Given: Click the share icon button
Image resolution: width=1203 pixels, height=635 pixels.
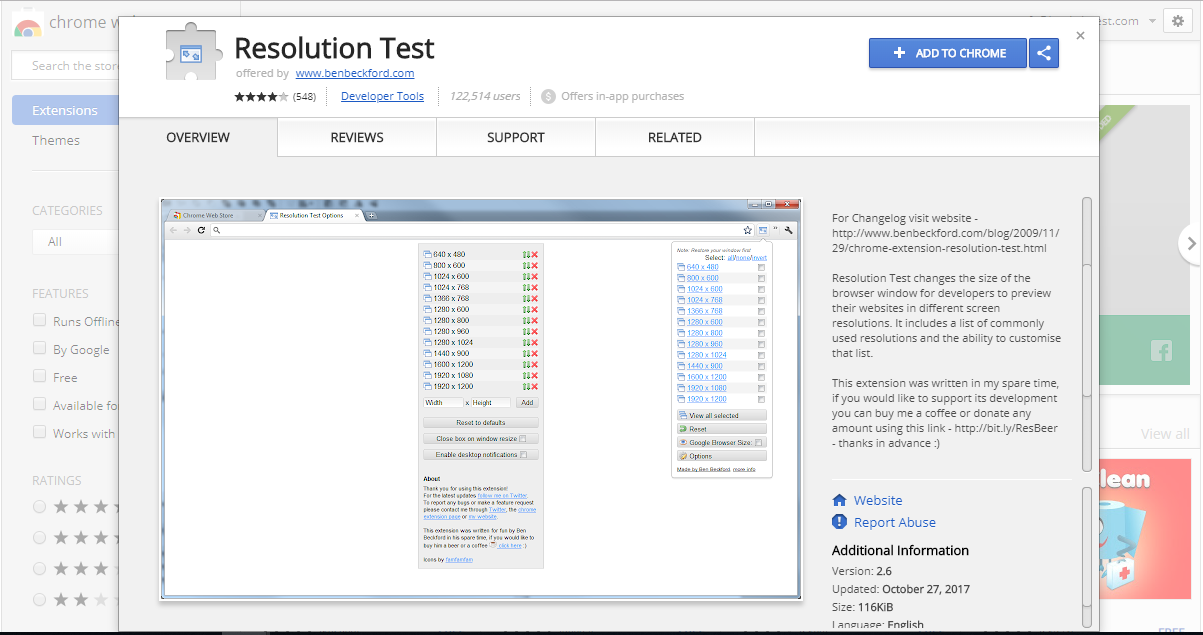Looking at the screenshot, I should coord(1044,53).
